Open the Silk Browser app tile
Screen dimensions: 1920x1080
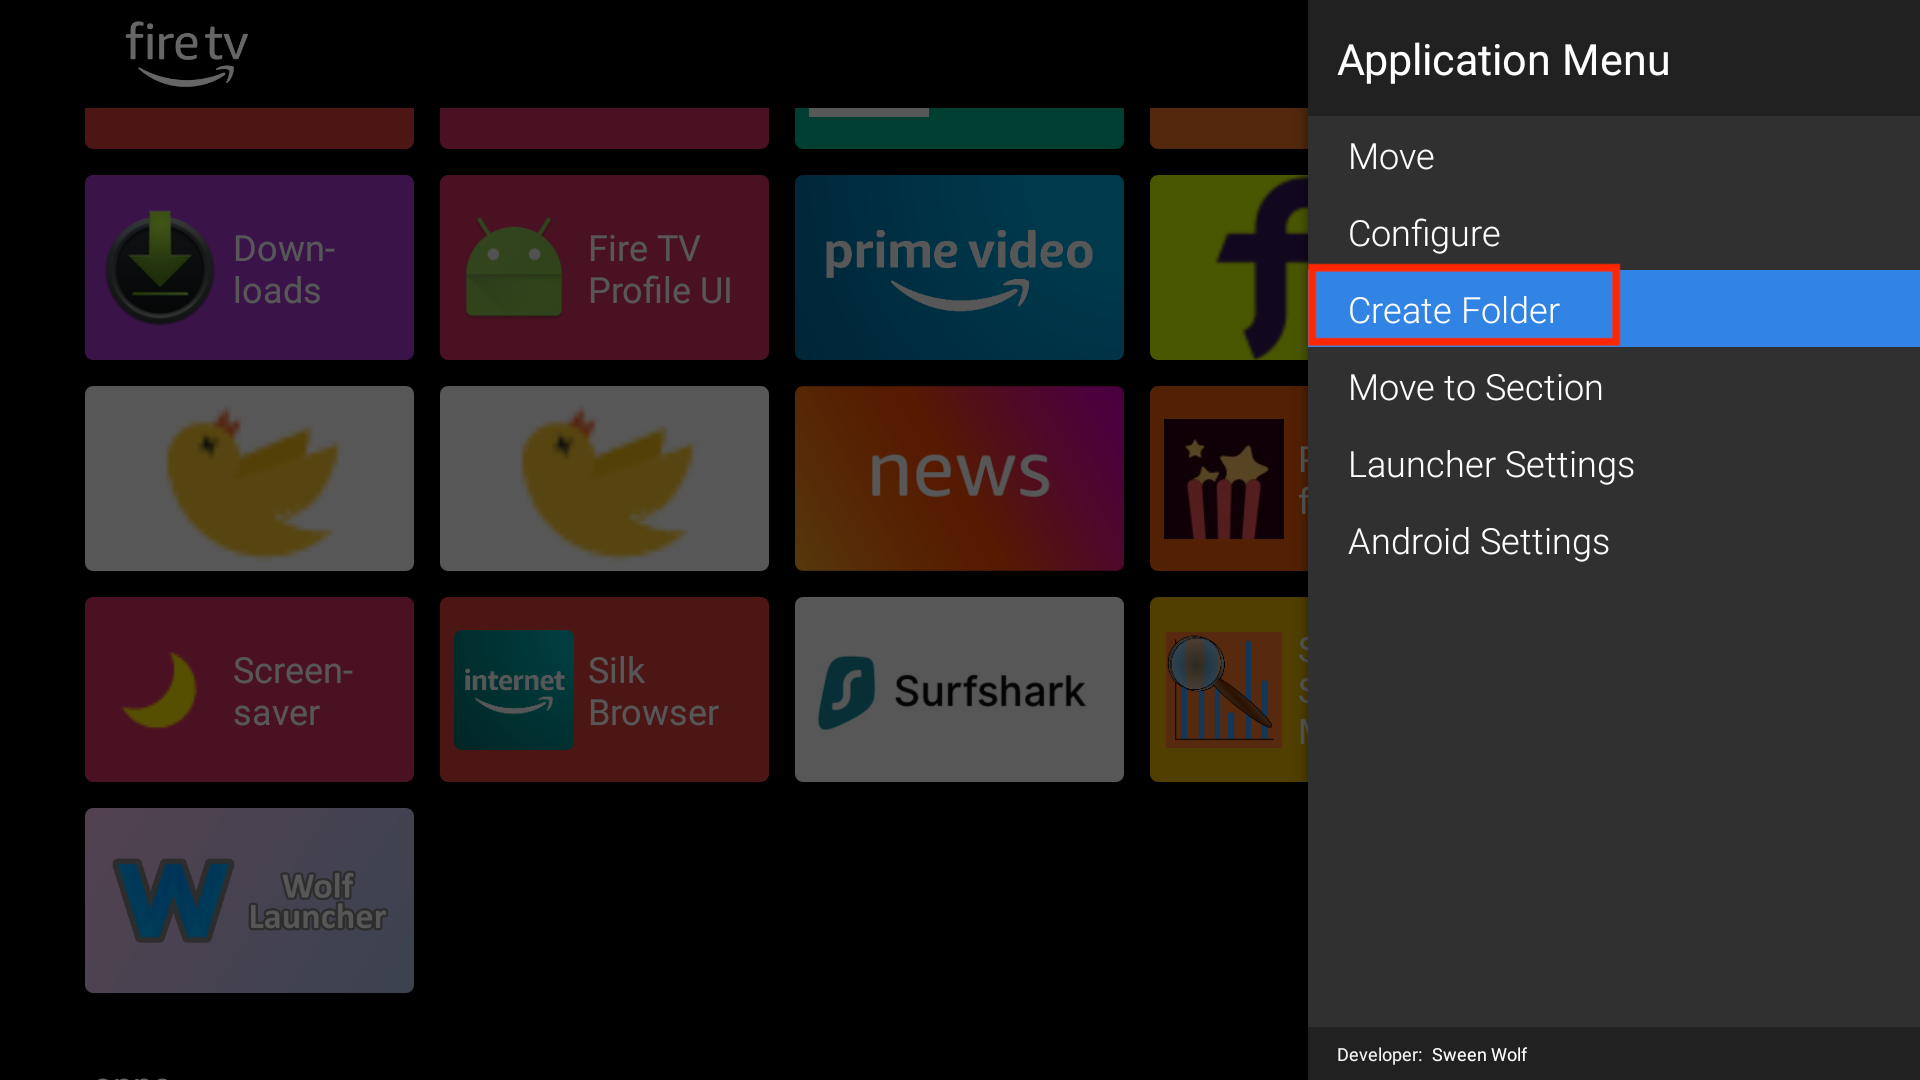click(x=604, y=689)
